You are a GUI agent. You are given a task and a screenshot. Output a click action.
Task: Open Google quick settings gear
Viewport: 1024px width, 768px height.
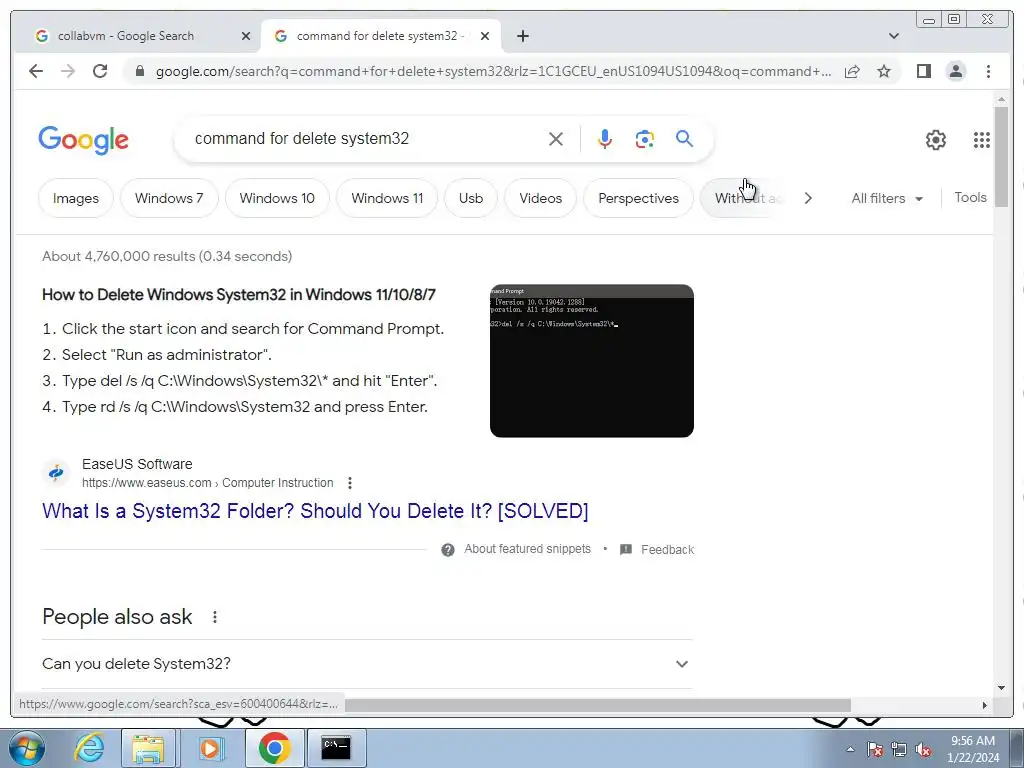pos(936,140)
